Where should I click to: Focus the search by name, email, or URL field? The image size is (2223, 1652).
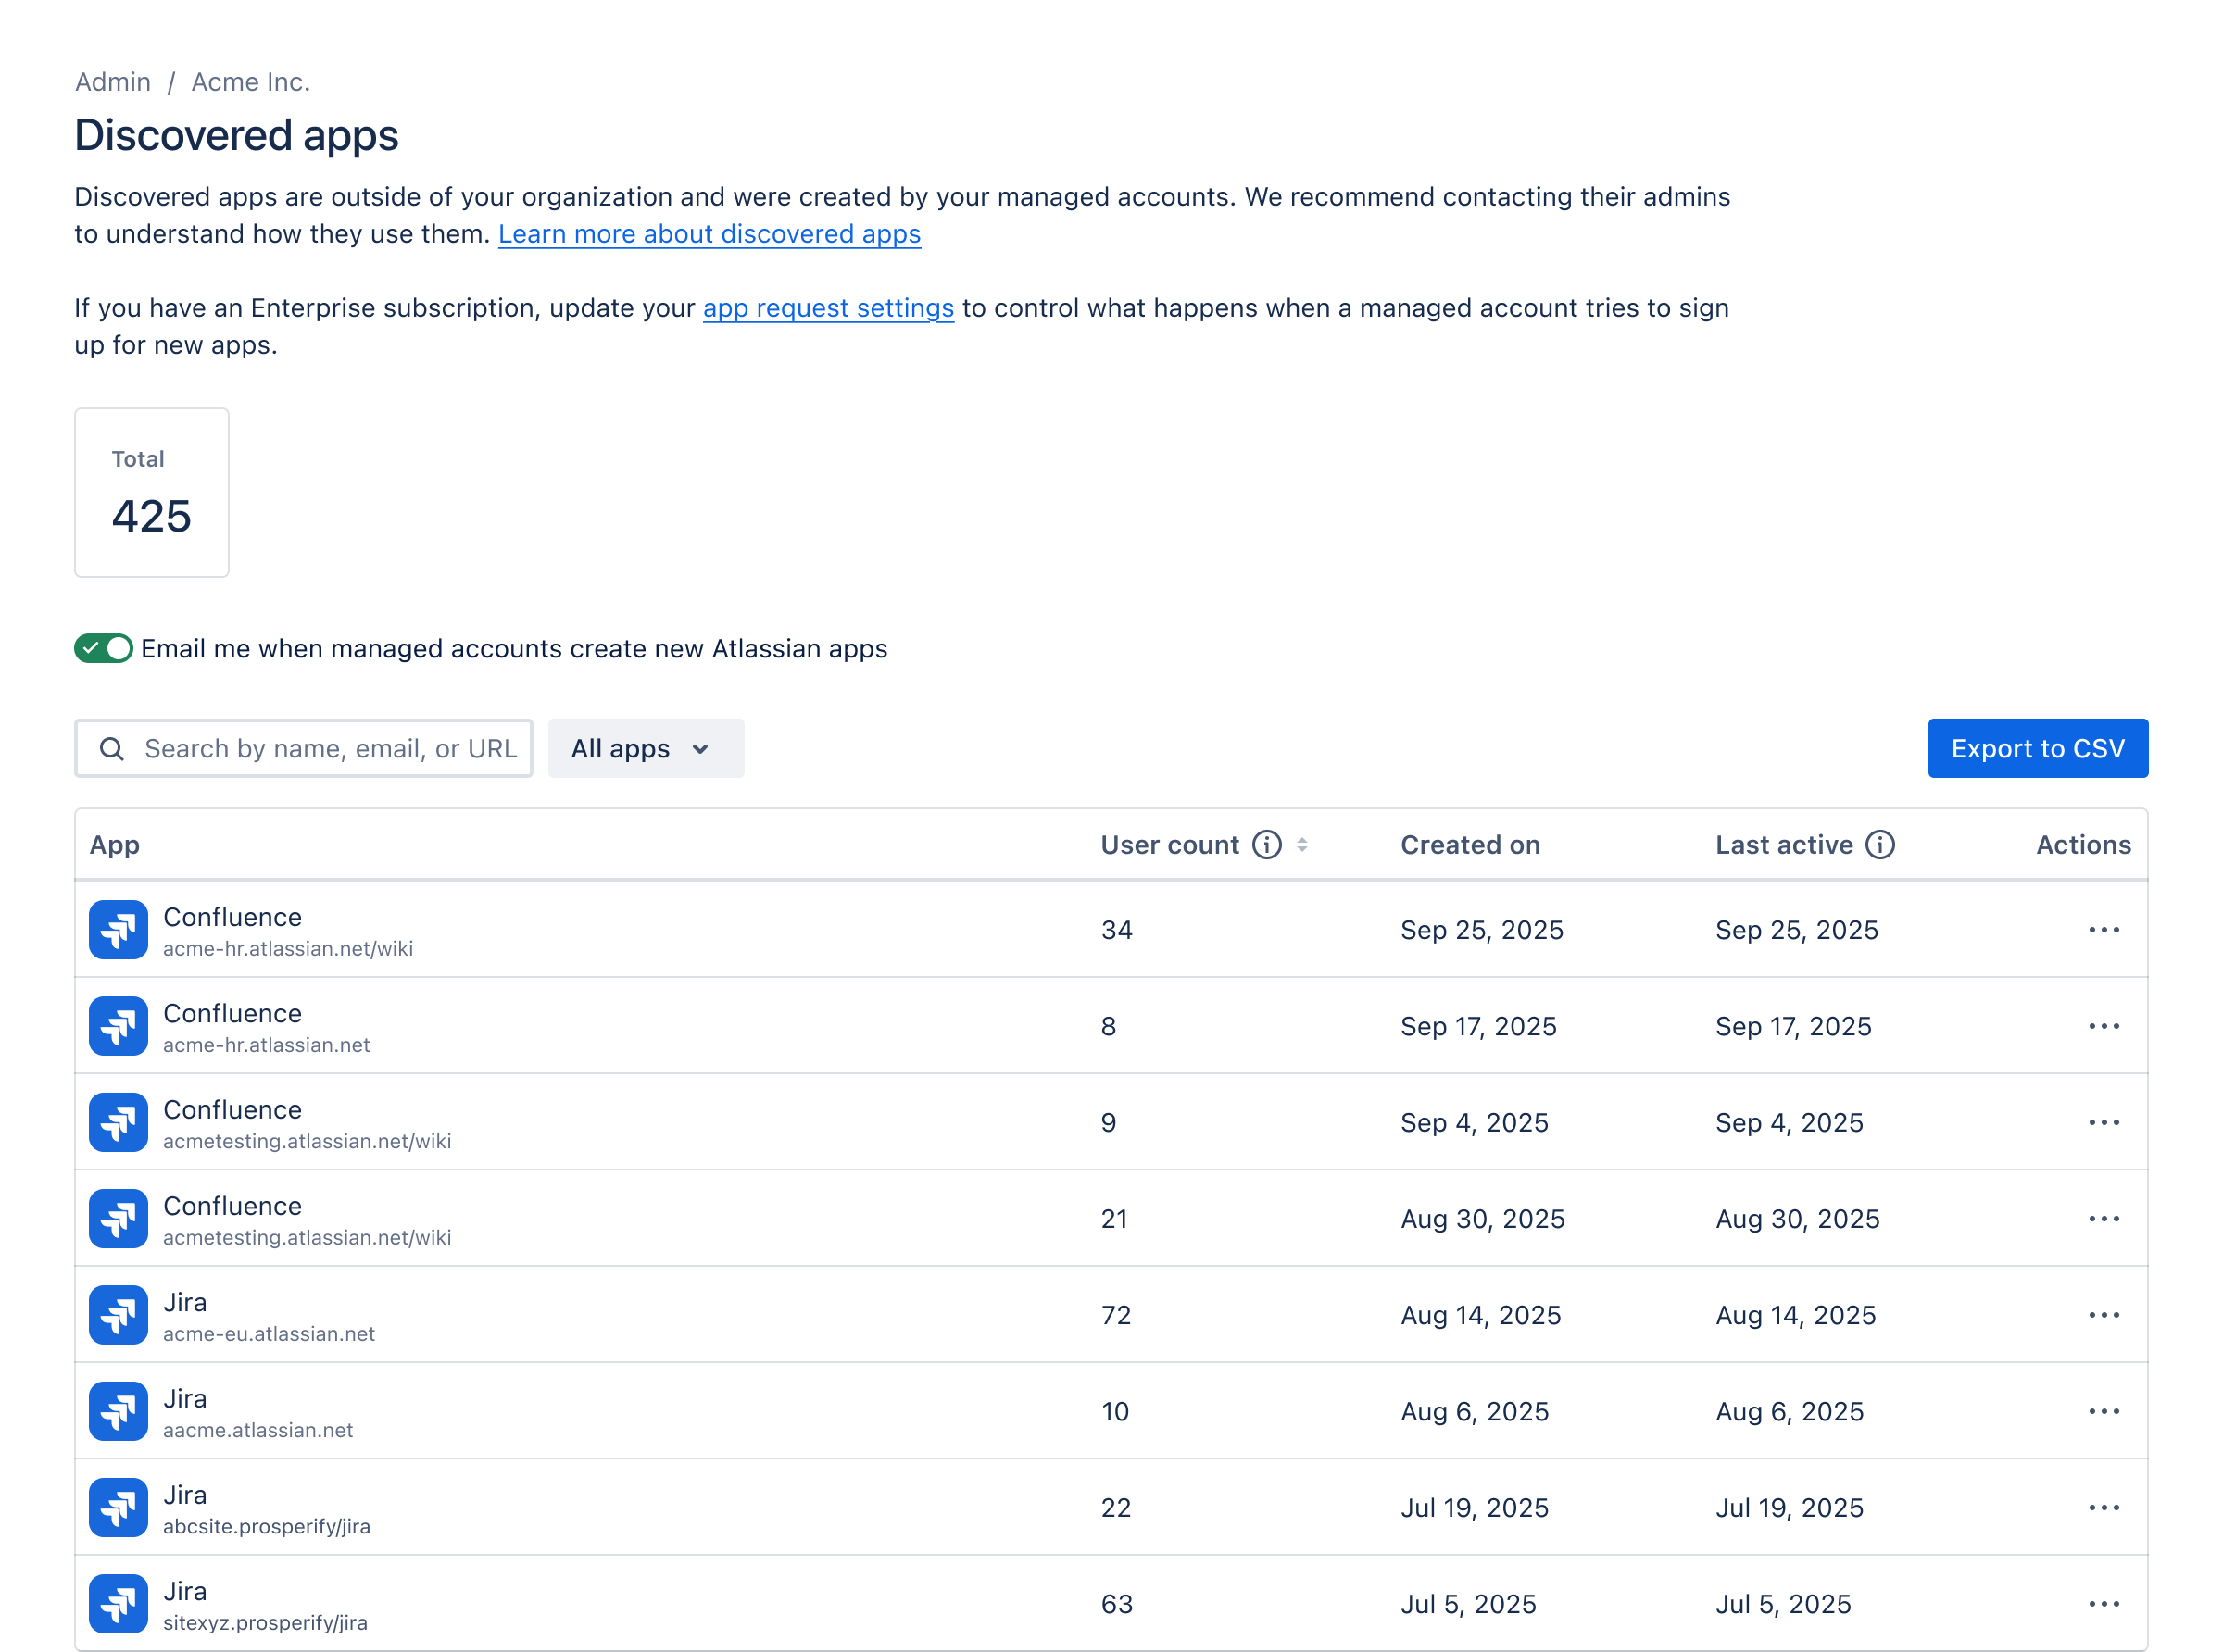coord(303,748)
